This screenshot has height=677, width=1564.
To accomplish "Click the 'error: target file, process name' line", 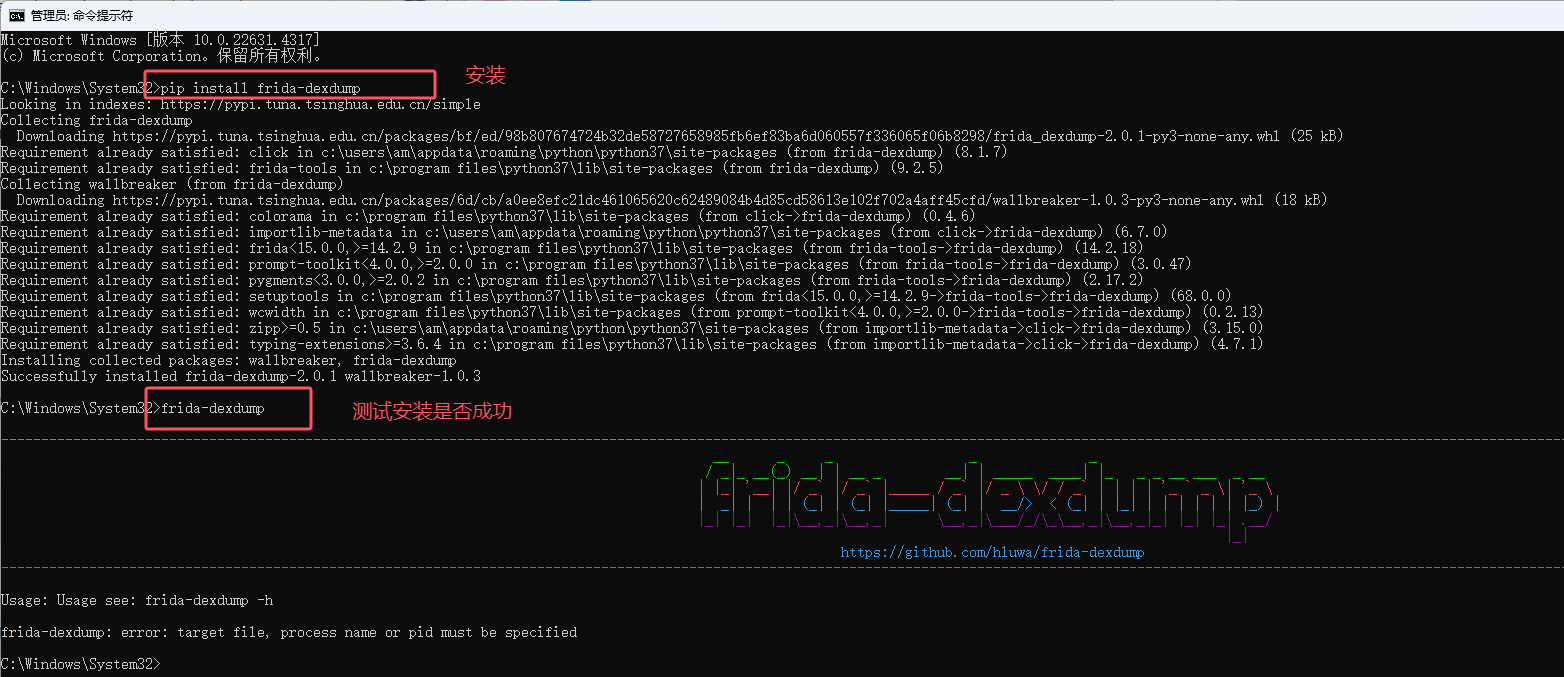I will (x=288, y=632).
